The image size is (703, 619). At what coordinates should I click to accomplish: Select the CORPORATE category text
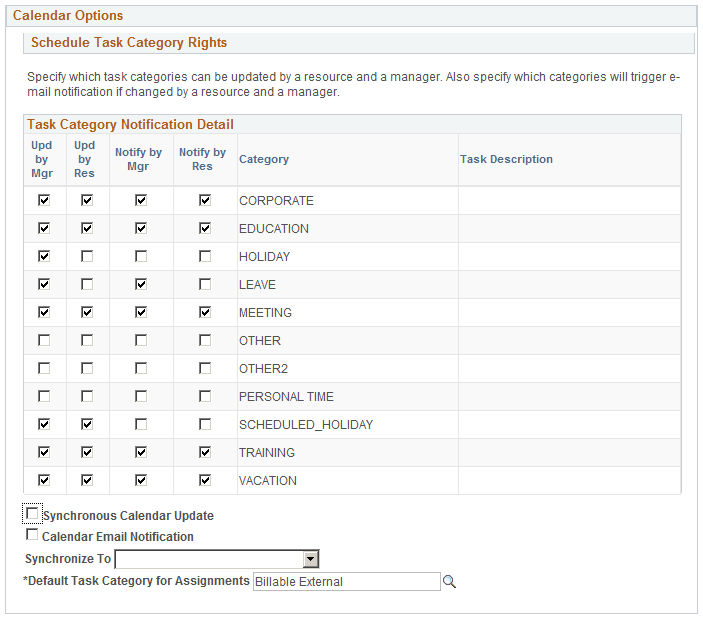[x=276, y=200]
